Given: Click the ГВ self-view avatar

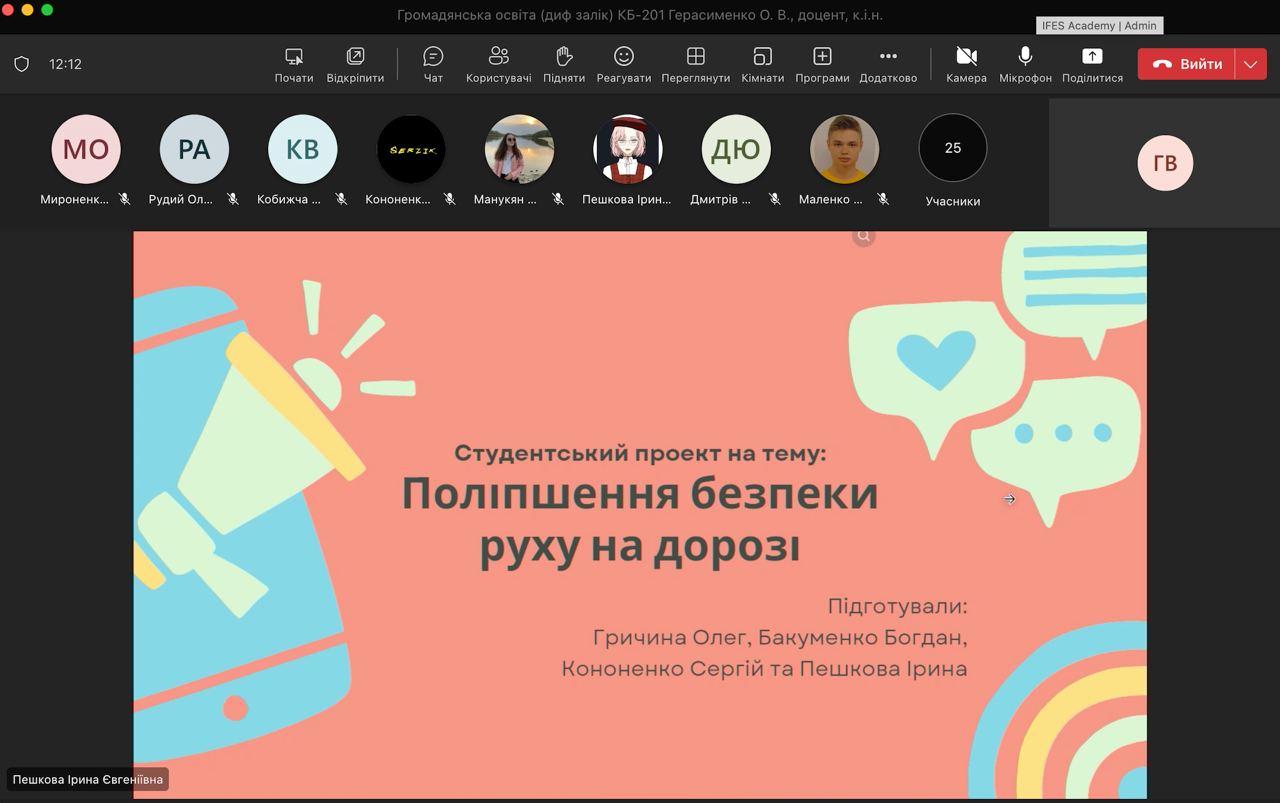Looking at the screenshot, I should point(1165,163).
